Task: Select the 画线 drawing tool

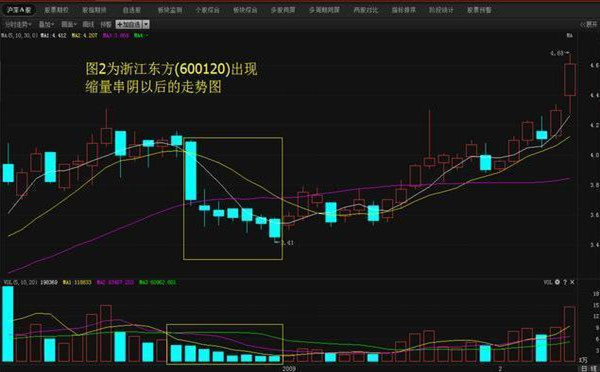Action: tap(88, 24)
